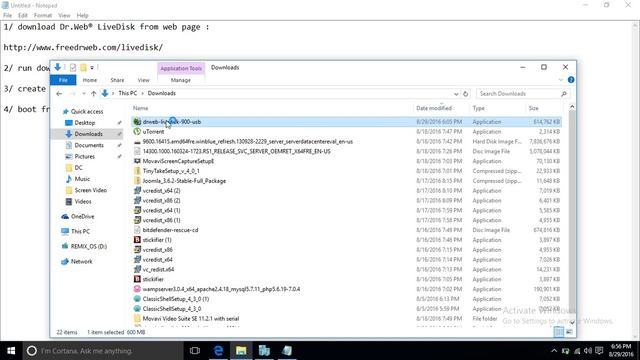
Task: Open Explorer help icon
Action: (571, 80)
